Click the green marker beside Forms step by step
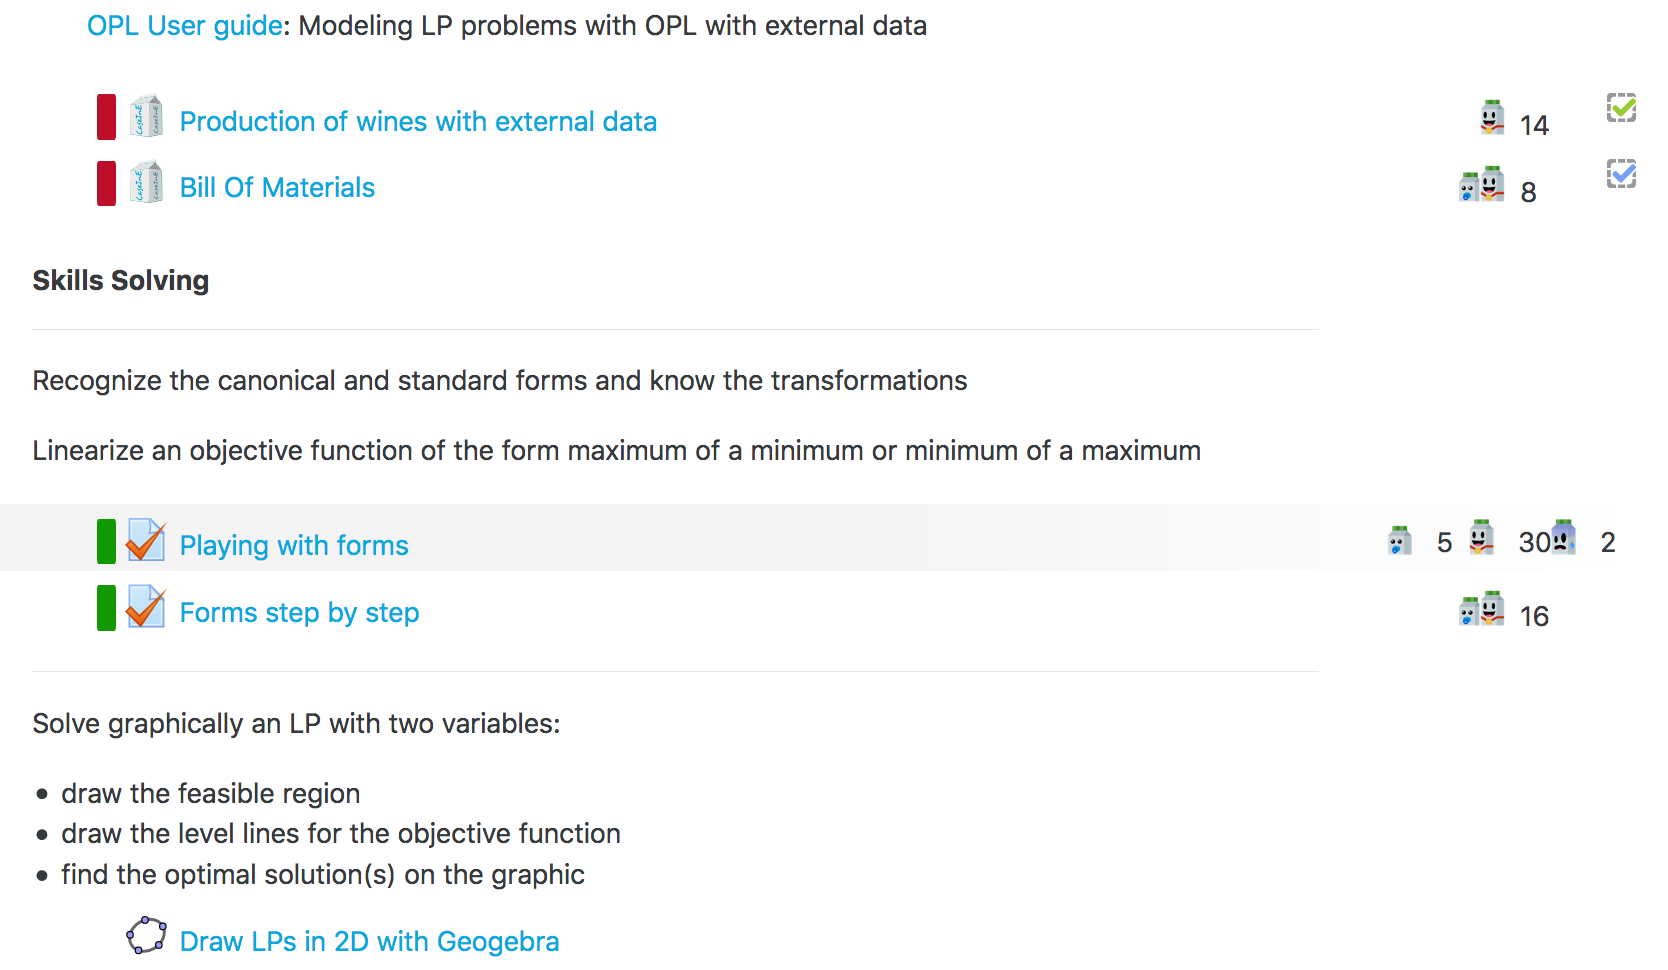Image resolution: width=1668 pixels, height=970 pixels. coord(106,608)
